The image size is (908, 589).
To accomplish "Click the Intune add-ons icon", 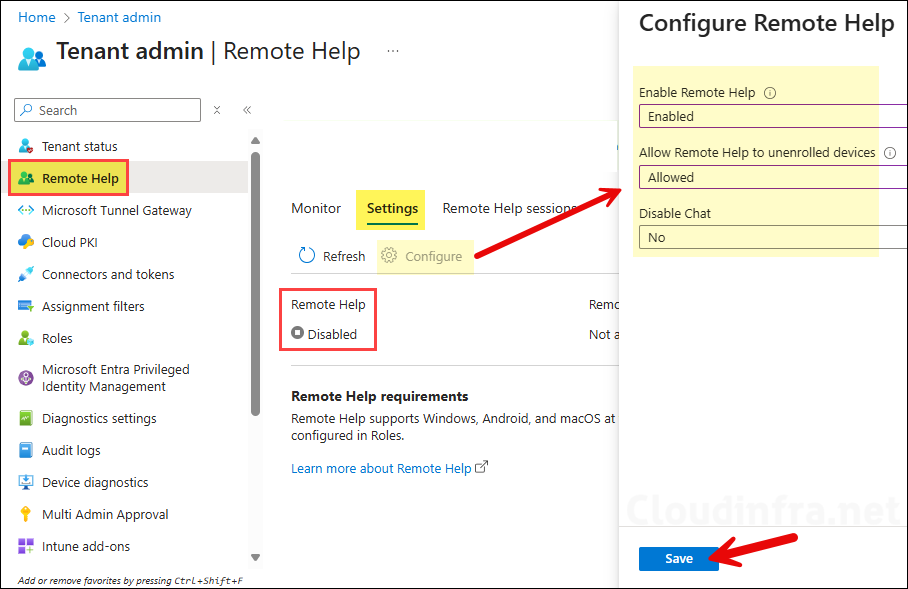I will (26, 546).
